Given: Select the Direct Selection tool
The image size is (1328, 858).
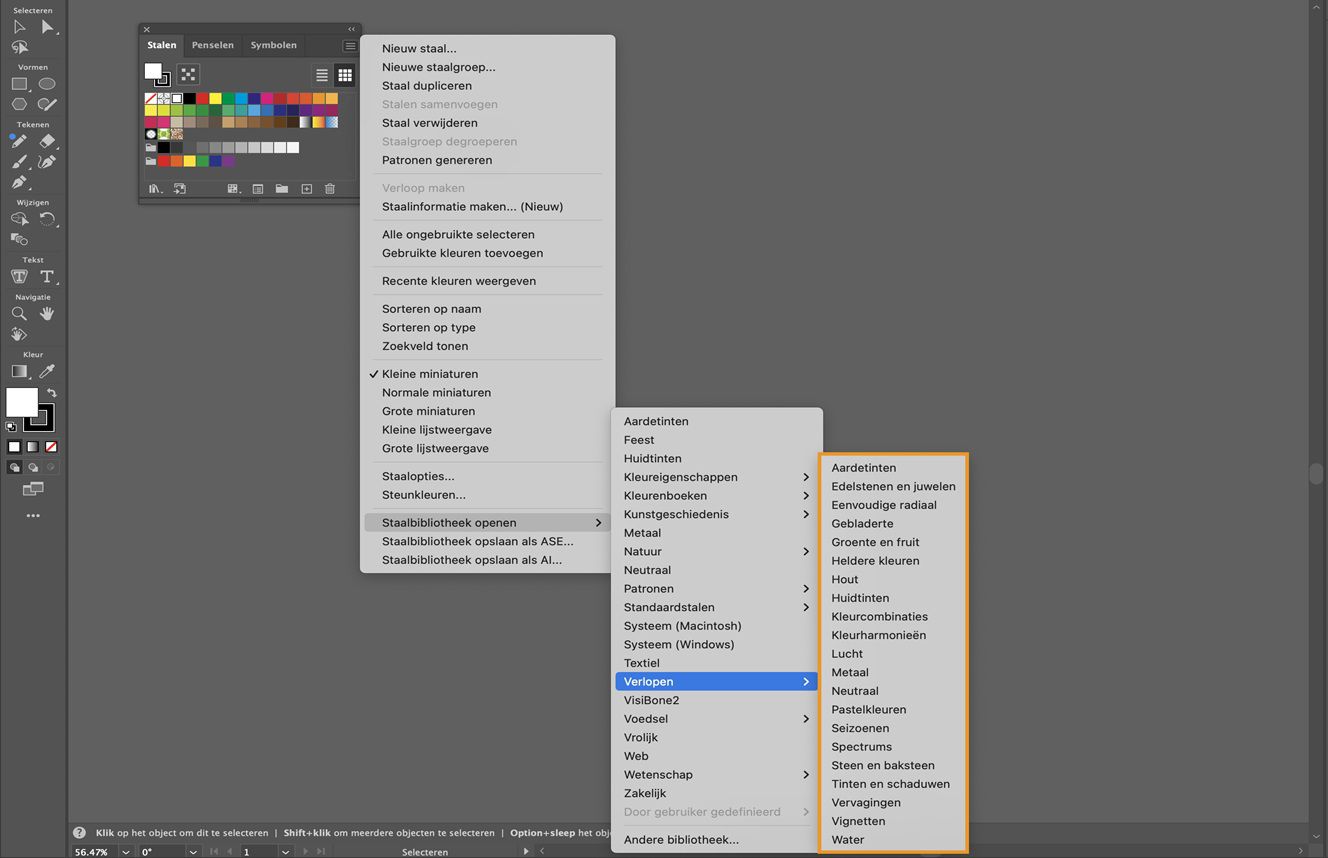Looking at the screenshot, I should 47,27.
